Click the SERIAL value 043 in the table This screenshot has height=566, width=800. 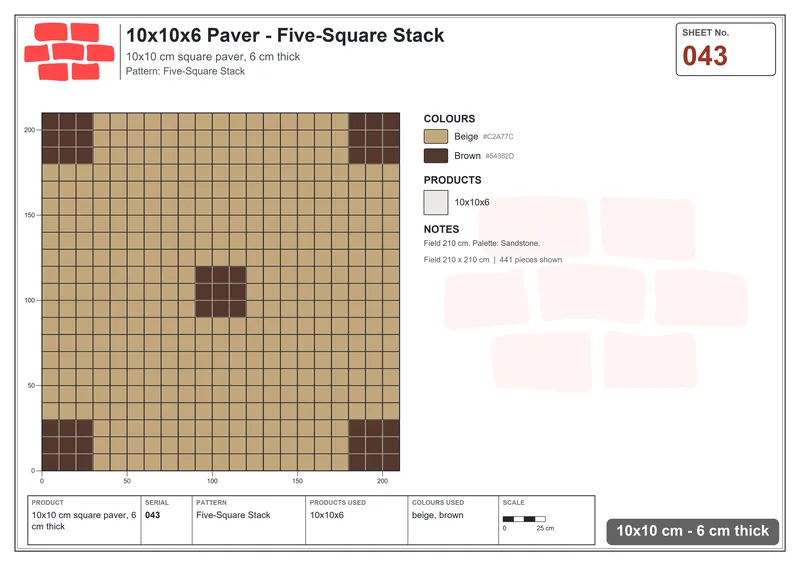[153, 515]
